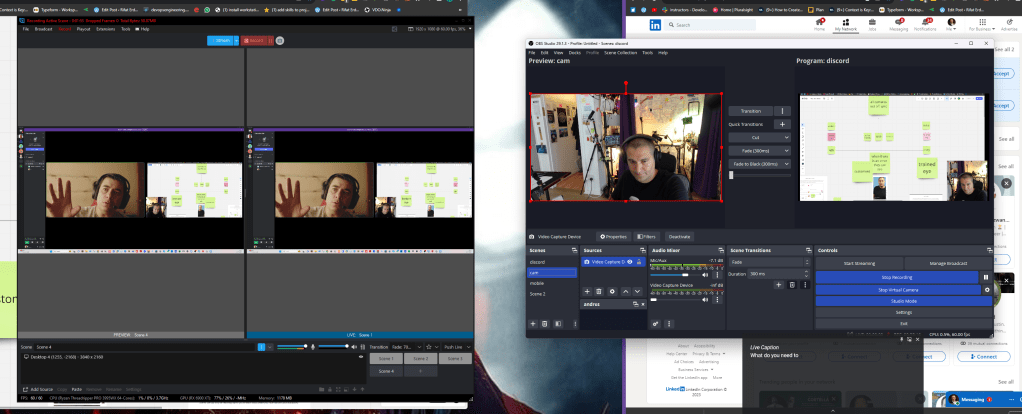Screen dimensions: 1022x414
Task: Click the Transition button in studio mode
Action: pos(750,111)
